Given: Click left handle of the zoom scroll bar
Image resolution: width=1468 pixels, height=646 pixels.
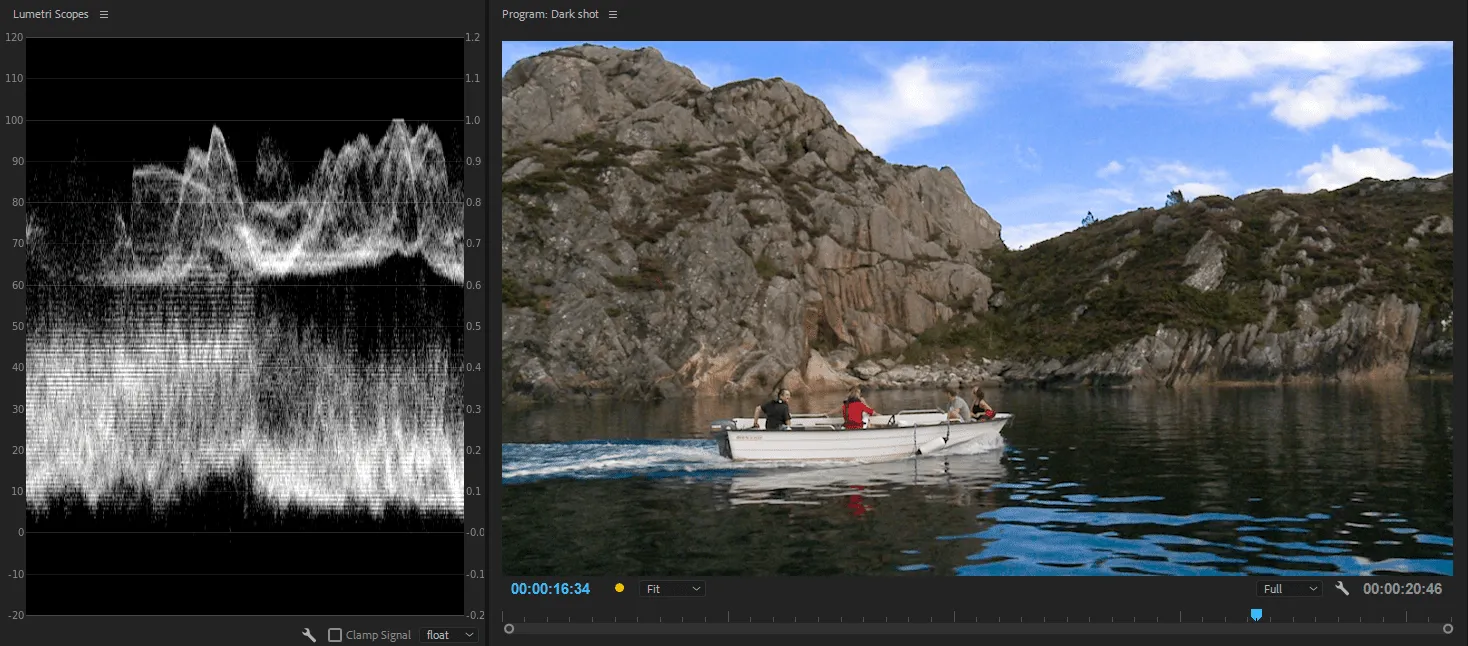Looking at the screenshot, I should point(509,629).
